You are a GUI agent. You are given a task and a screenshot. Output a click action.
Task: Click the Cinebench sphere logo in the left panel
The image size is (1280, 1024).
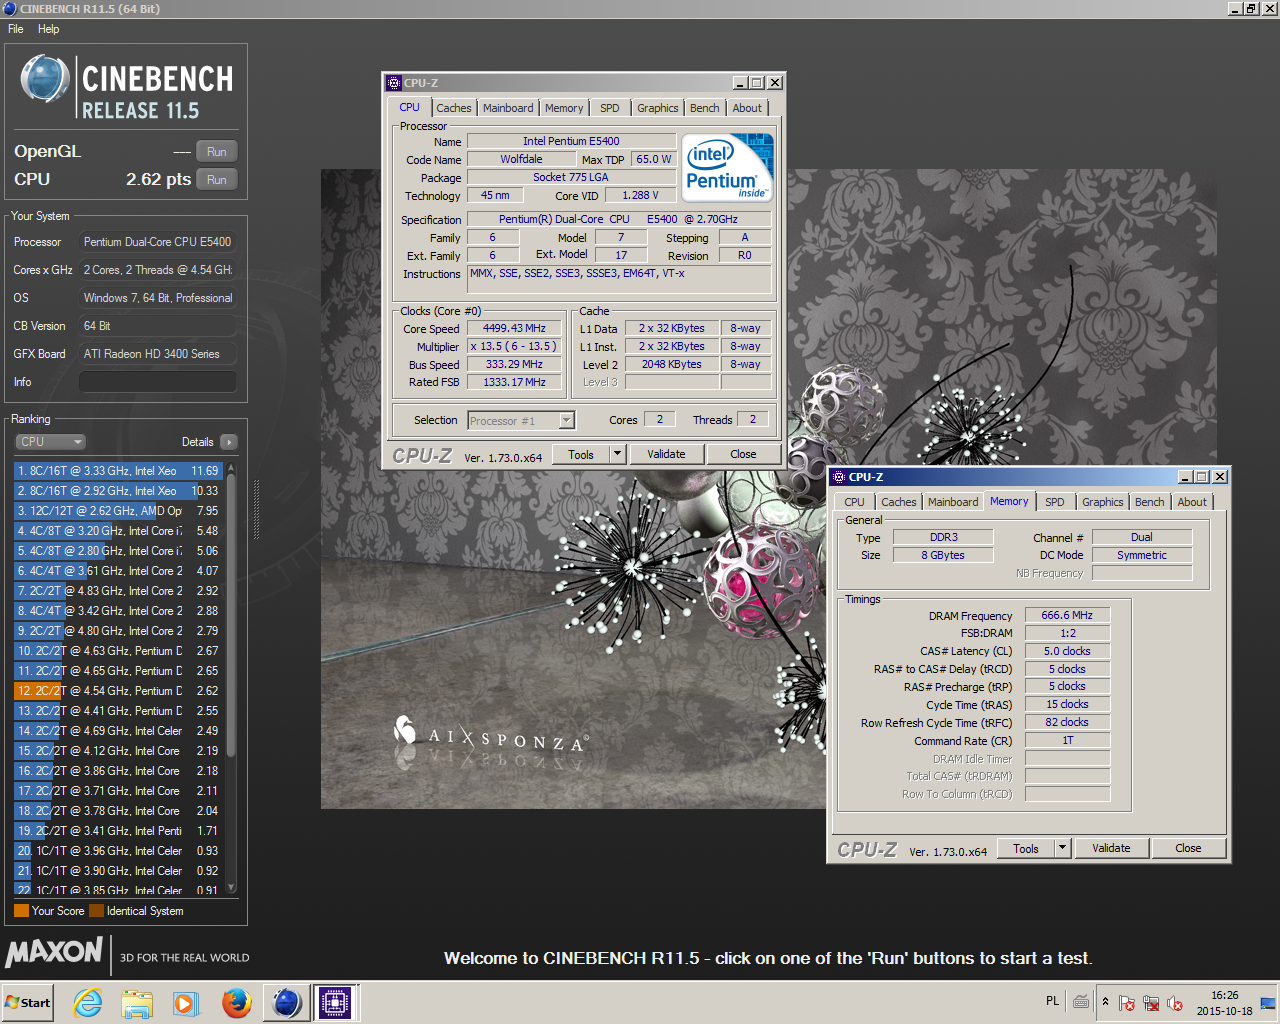(44, 79)
